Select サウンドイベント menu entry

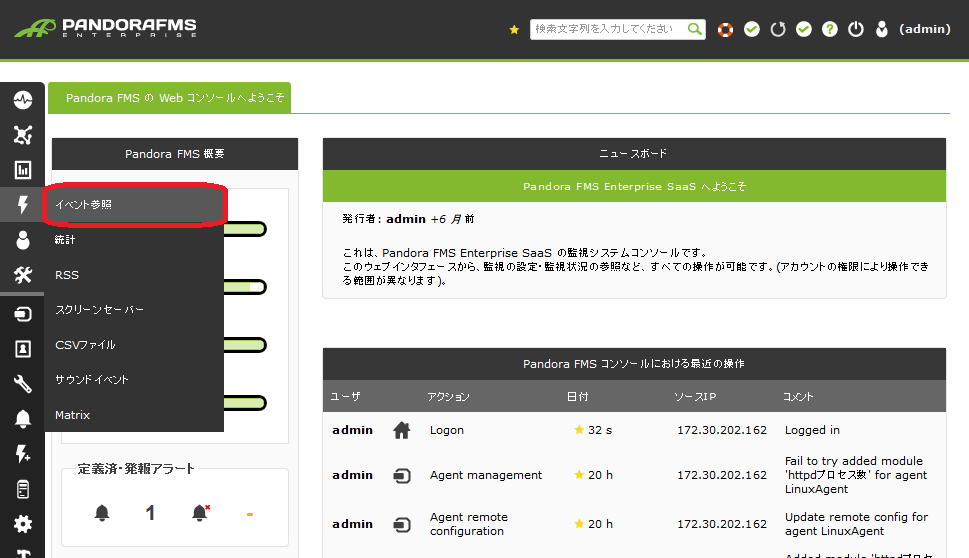point(134,379)
